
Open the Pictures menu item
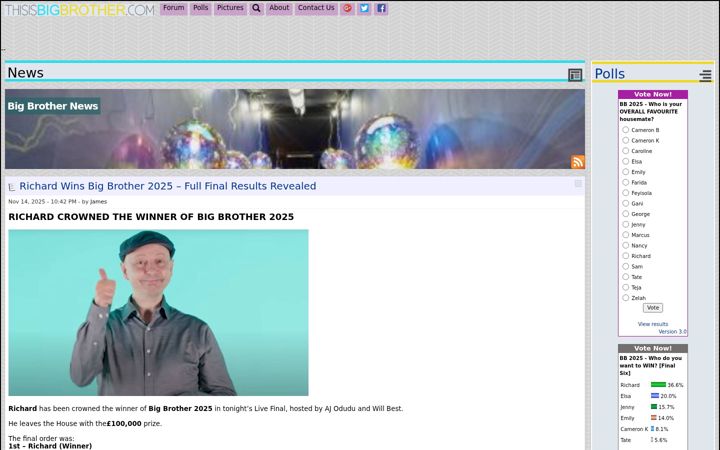click(231, 8)
